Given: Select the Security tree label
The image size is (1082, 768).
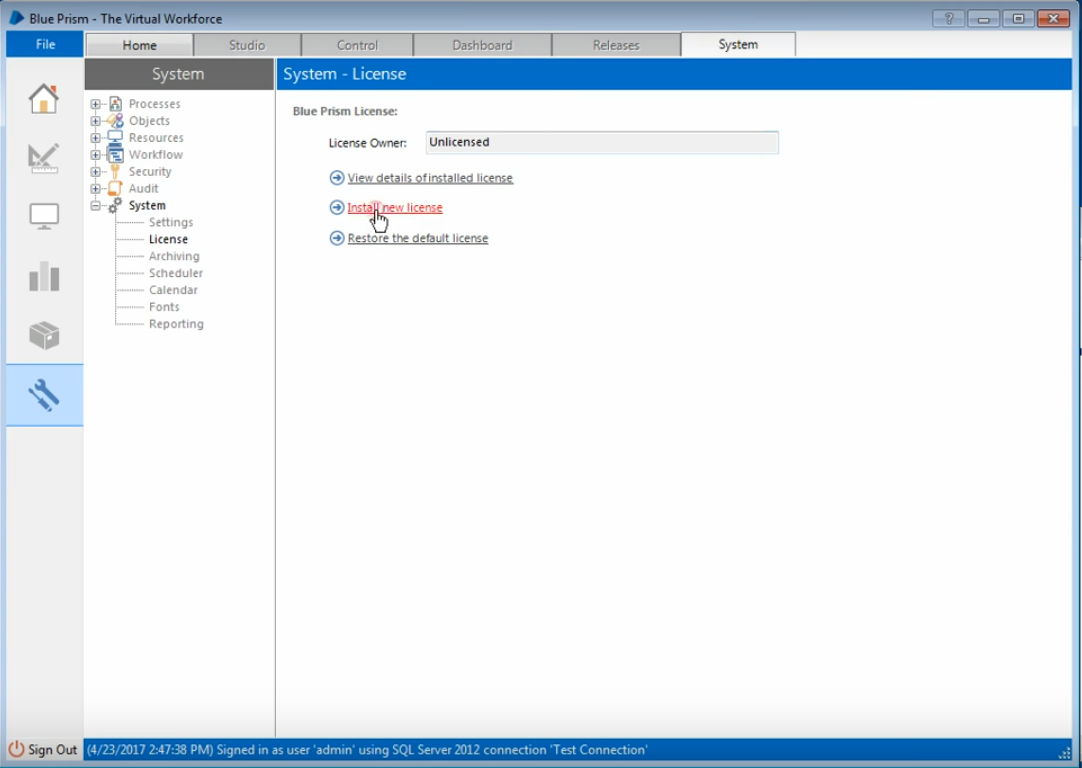Looking at the screenshot, I should click(x=150, y=172).
